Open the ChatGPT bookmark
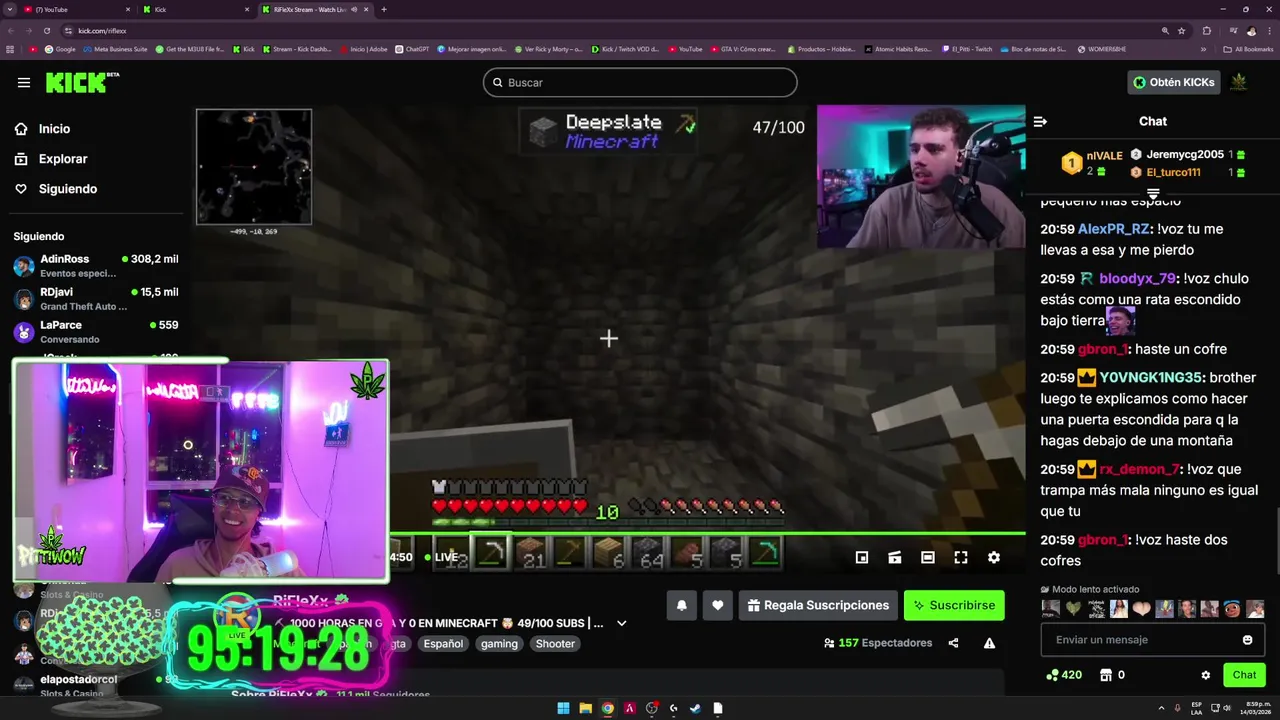Screen dimensions: 1280x720 click(412, 49)
